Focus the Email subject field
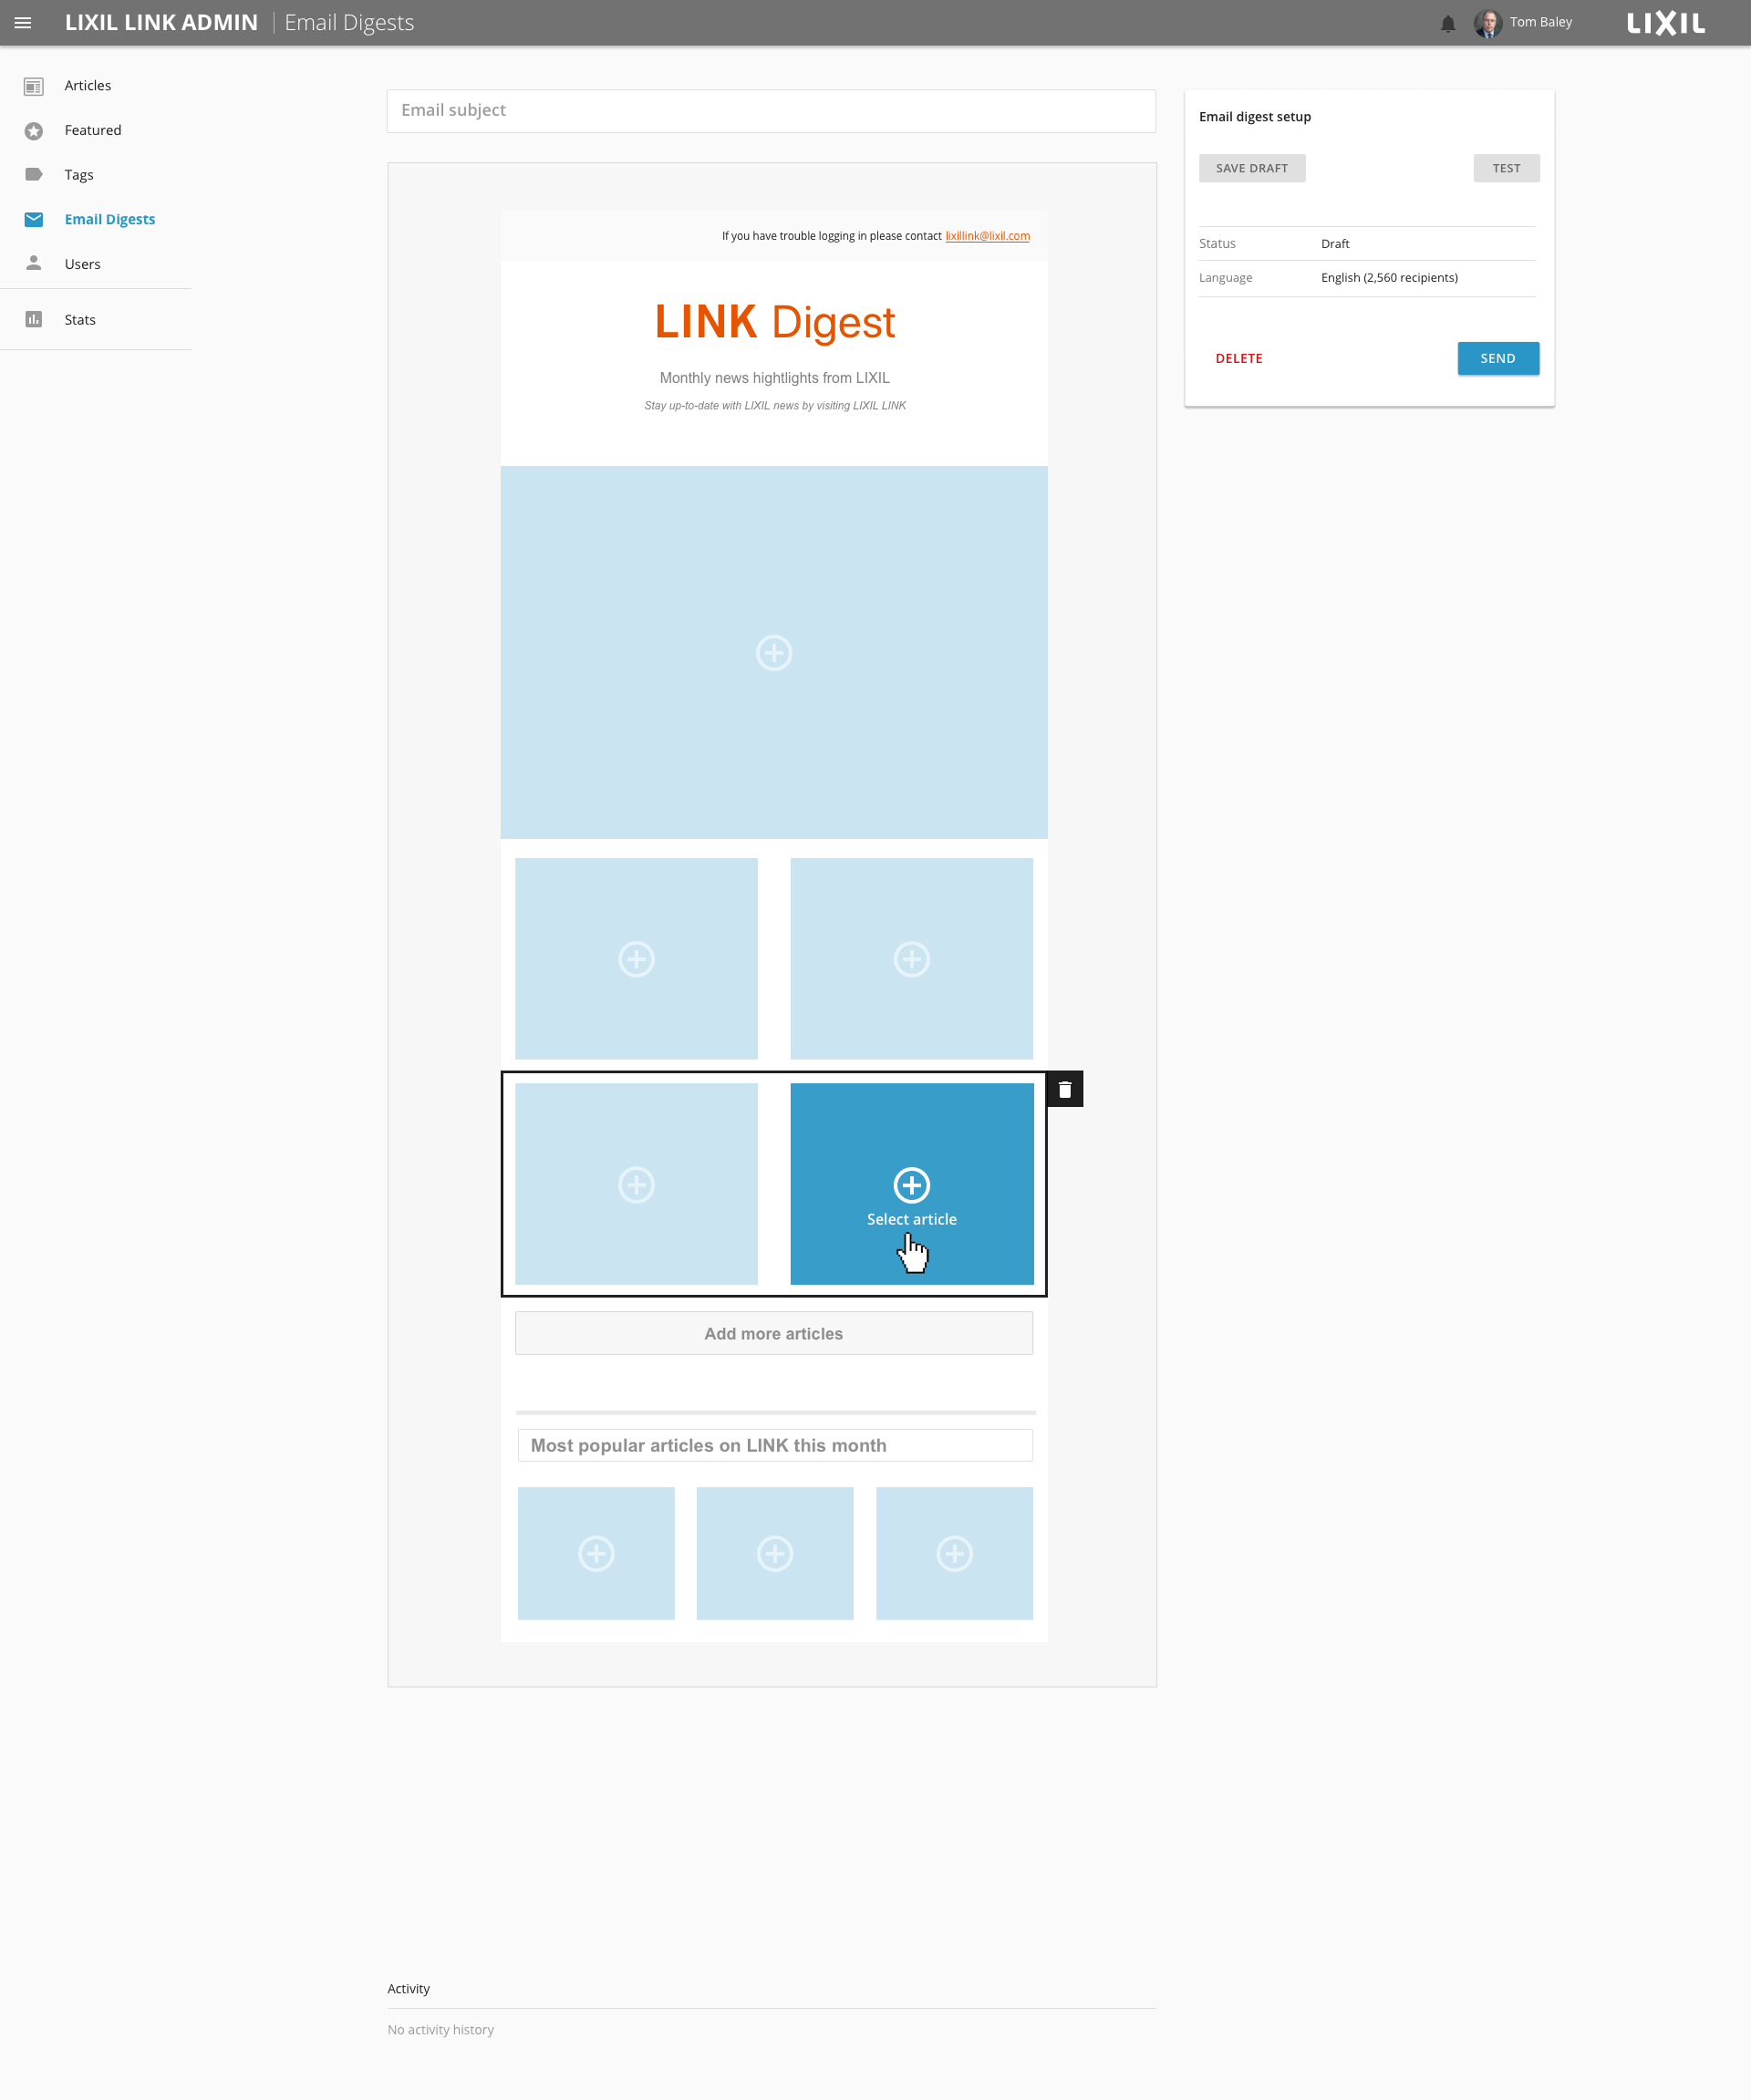Screen dimensions: 1751x2100 click(x=771, y=111)
